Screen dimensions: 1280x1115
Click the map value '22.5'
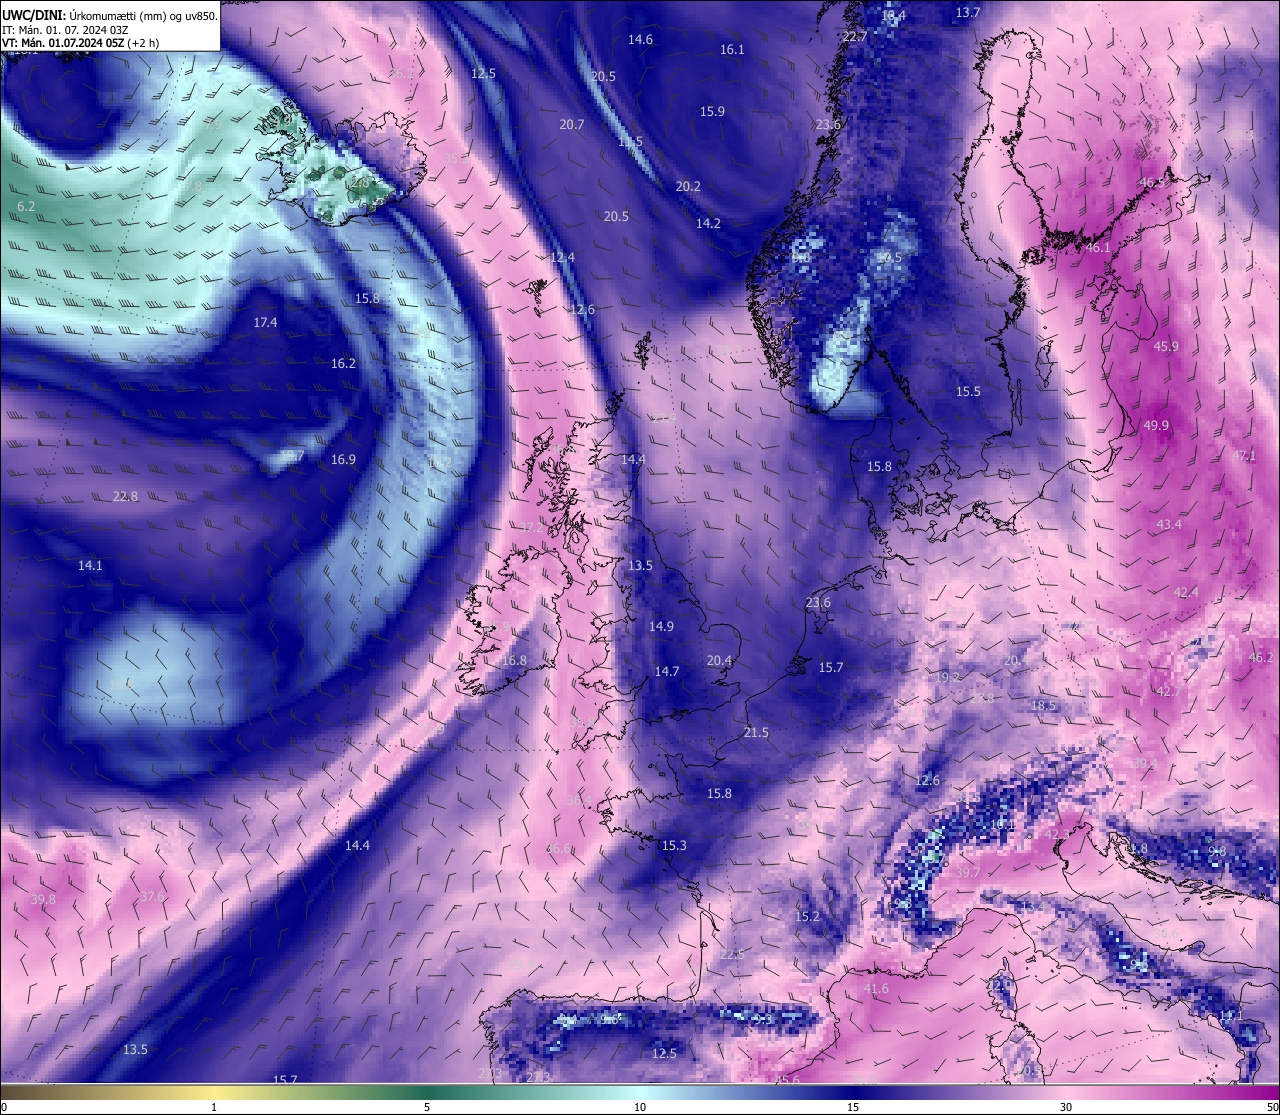732,955
